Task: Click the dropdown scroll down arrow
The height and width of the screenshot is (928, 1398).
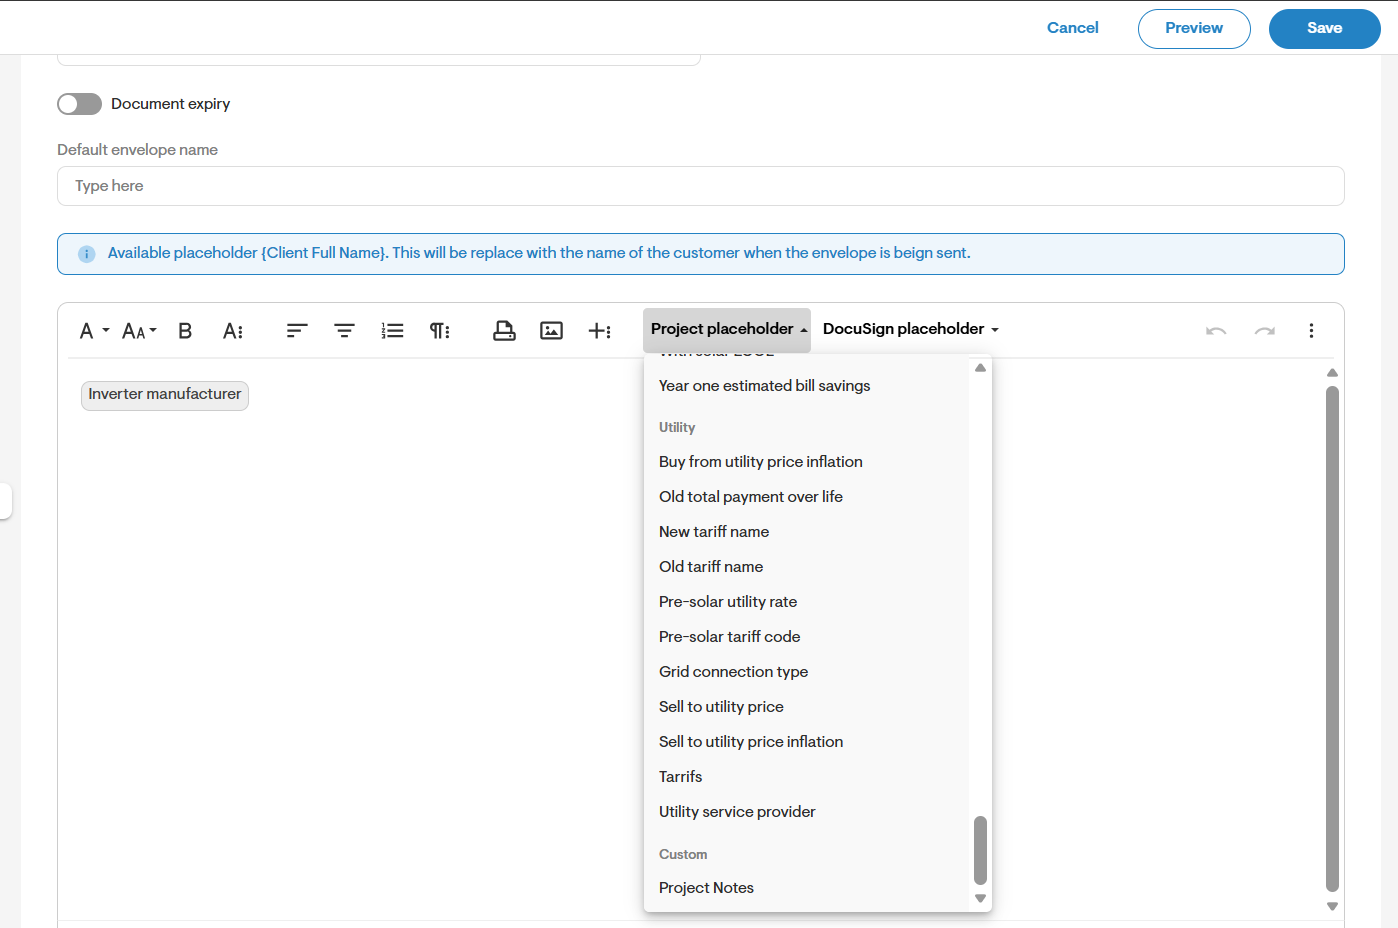Action: (x=980, y=898)
